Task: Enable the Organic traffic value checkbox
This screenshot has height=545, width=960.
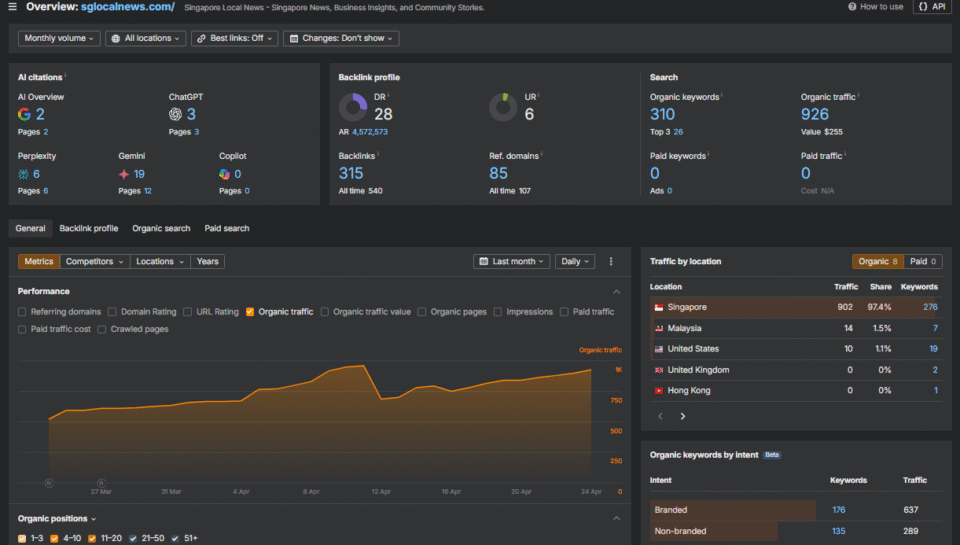Action: 324,312
